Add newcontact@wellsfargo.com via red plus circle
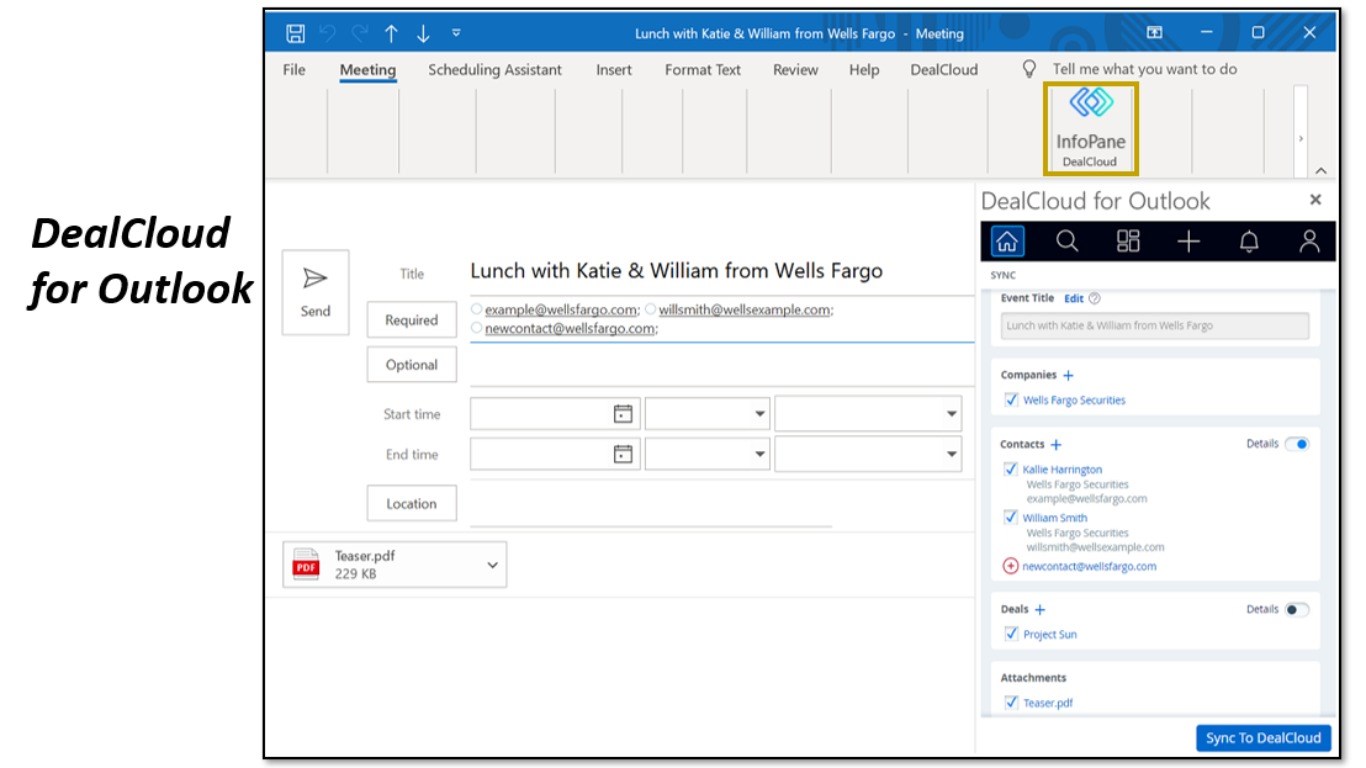The image size is (1366, 768). coord(1010,566)
